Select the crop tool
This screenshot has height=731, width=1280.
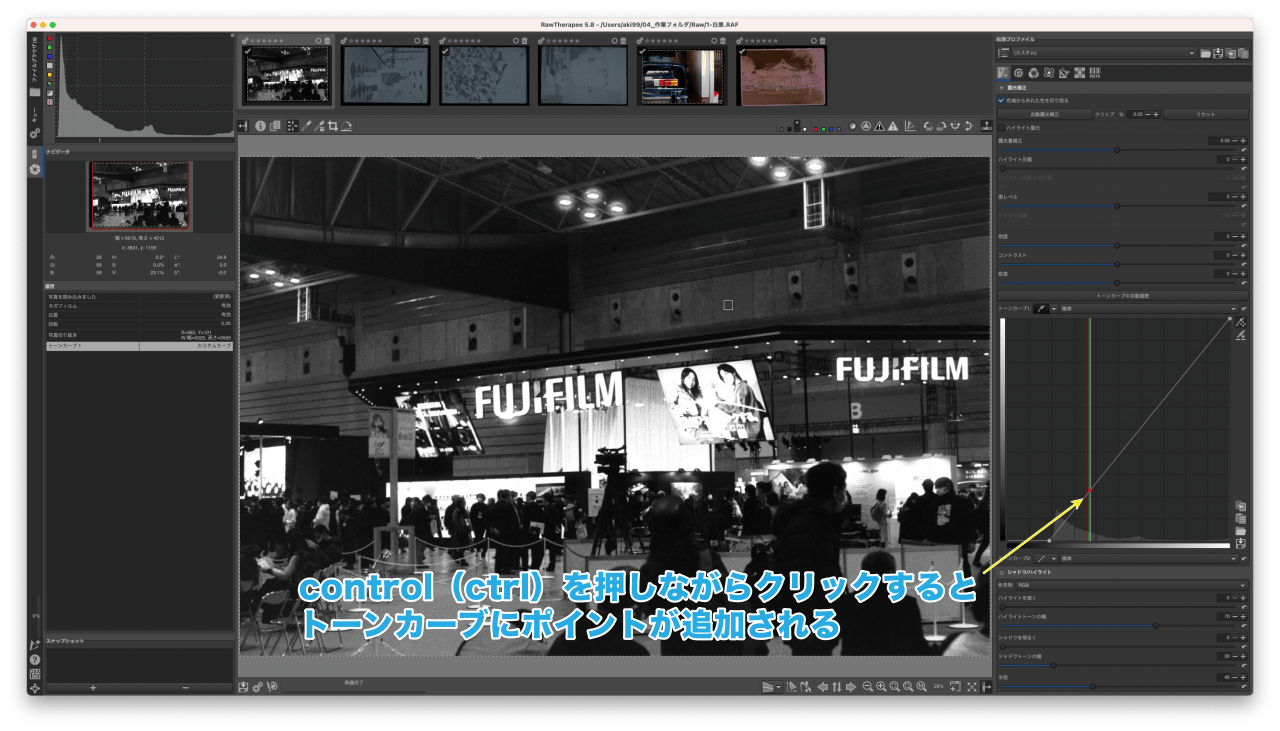(333, 126)
